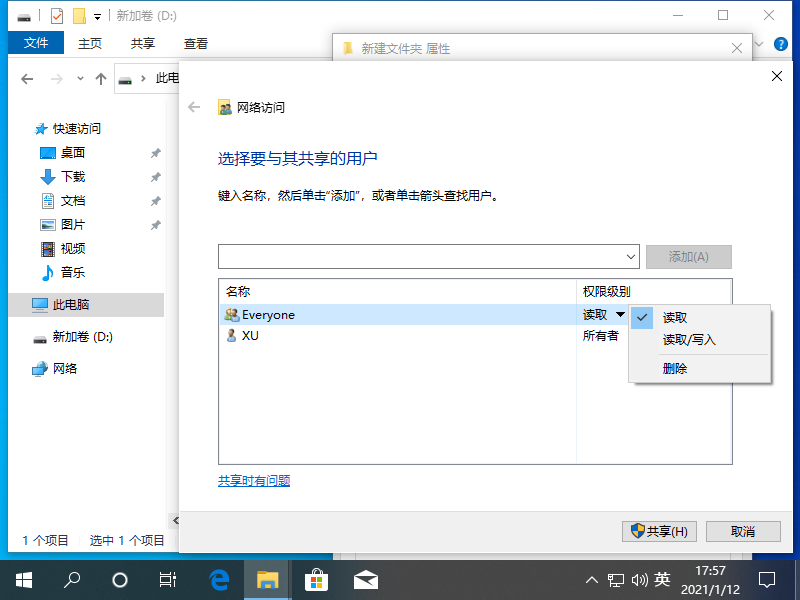Open Task View on the taskbar
This screenshot has height=600, width=800.
[168, 579]
